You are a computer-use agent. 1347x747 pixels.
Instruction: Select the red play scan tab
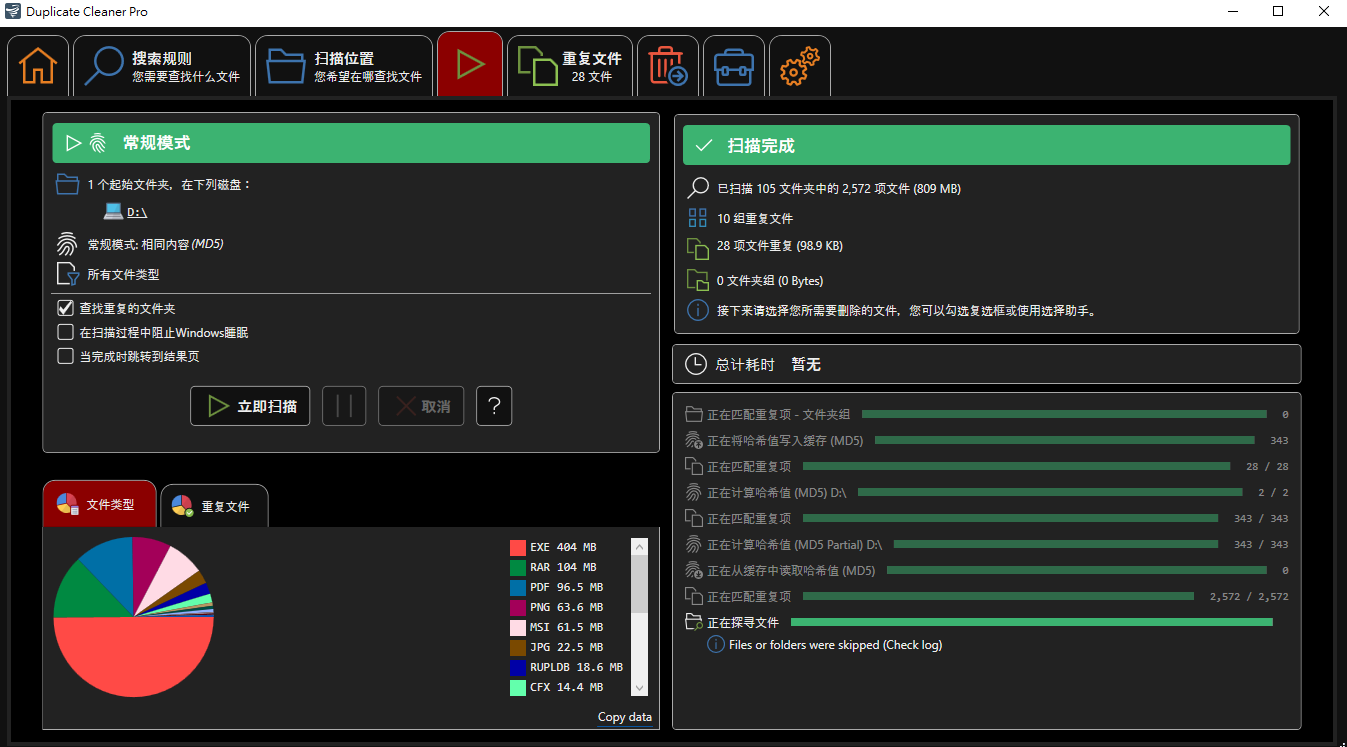click(470, 65)
